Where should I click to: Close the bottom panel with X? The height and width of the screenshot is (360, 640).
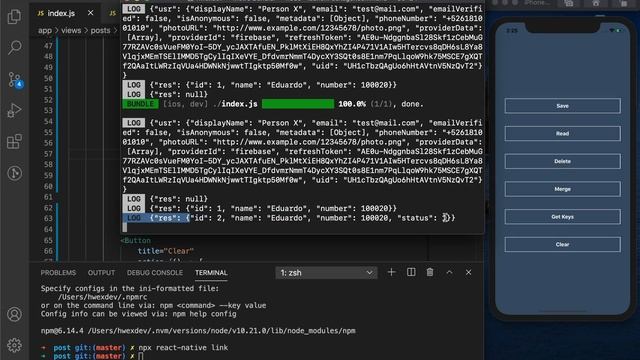pyautogui.click(x=469, y=272)
